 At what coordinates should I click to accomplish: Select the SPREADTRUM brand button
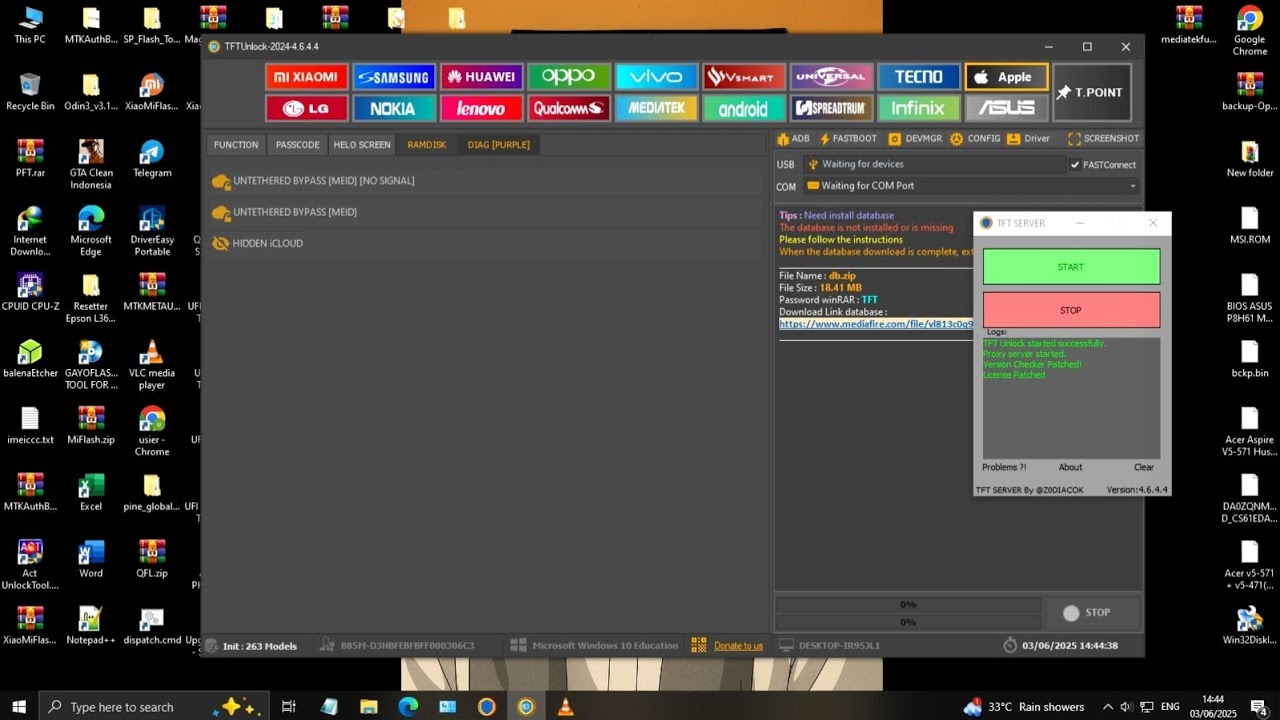pos(831,108)
